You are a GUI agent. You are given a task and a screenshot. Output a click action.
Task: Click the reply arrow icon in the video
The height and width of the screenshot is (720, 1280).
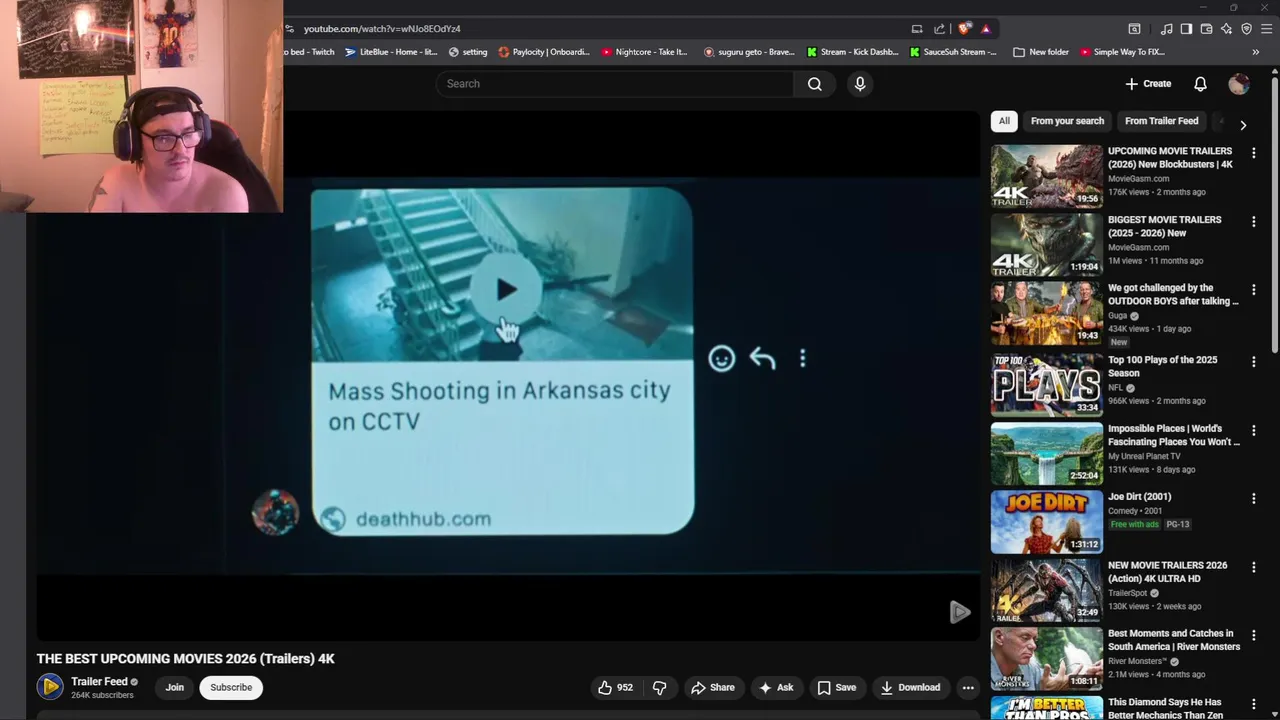[x=762, y=358]
